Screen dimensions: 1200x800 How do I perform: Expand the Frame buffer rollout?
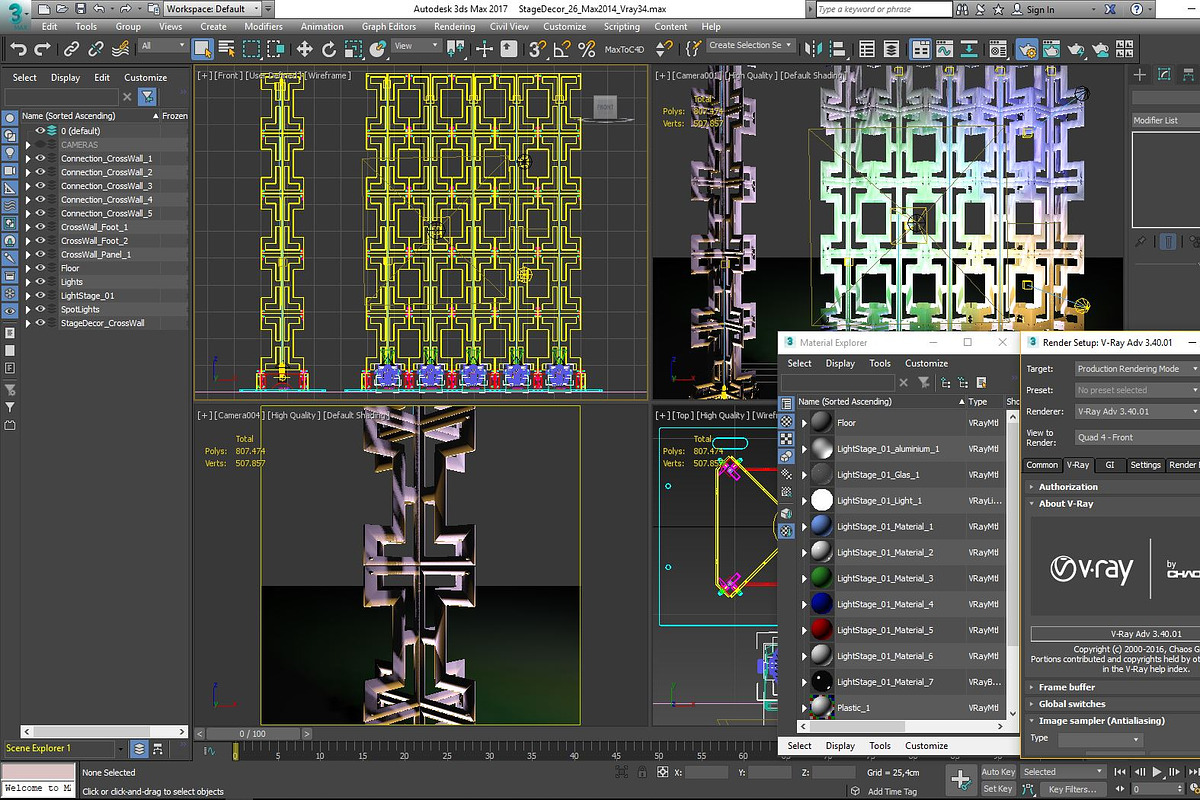click(1067, 687)
